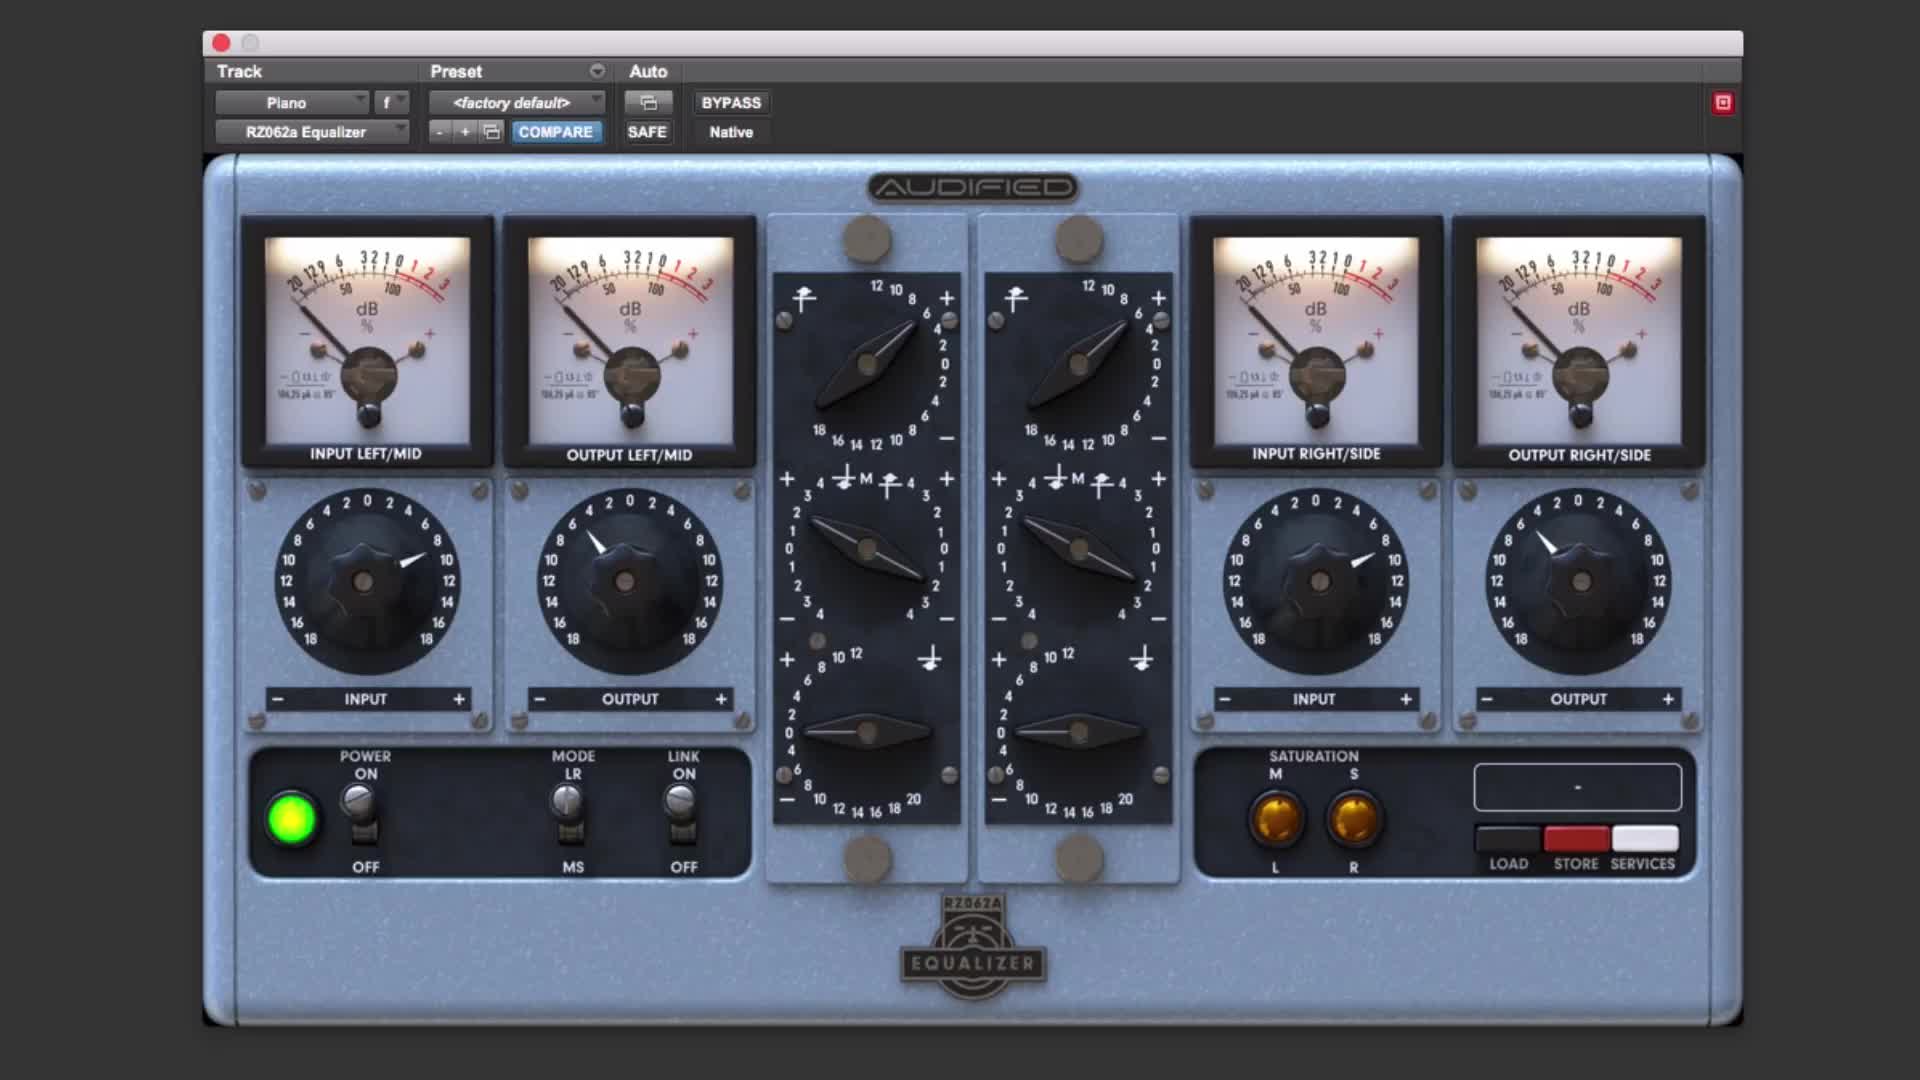Increase left INPUT with plus sign
This screenshot has width=1920, height=1080.
tap(459, 699)
